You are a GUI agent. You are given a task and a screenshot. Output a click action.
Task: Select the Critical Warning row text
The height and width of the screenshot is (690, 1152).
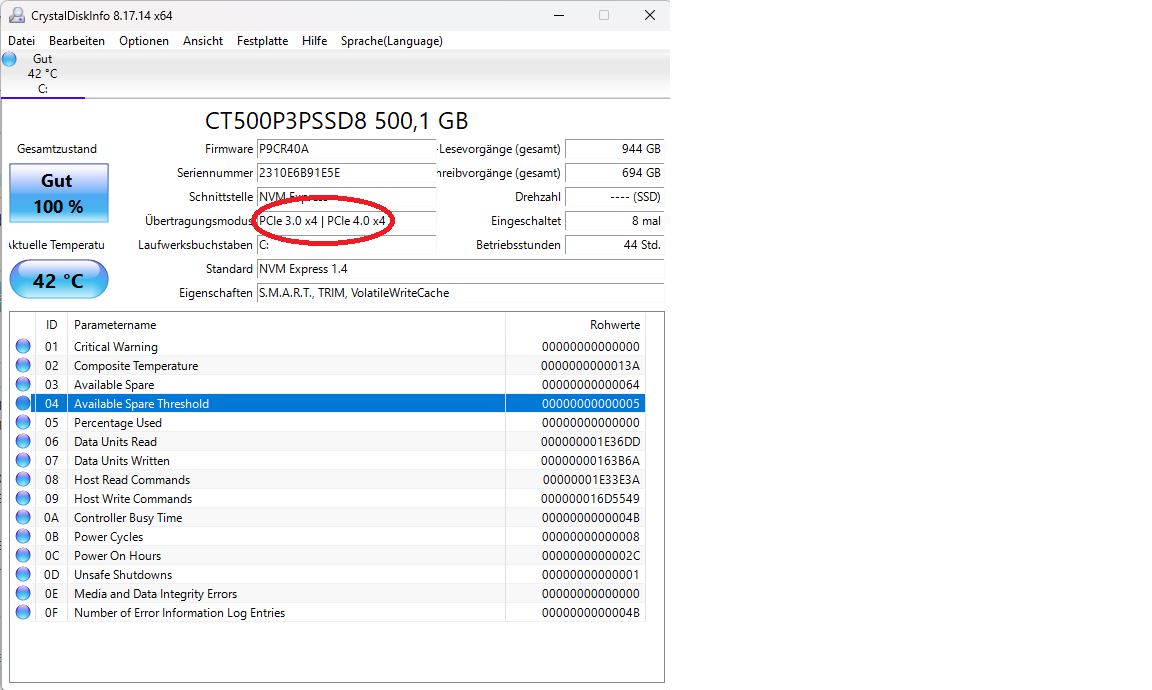[115, 347]
